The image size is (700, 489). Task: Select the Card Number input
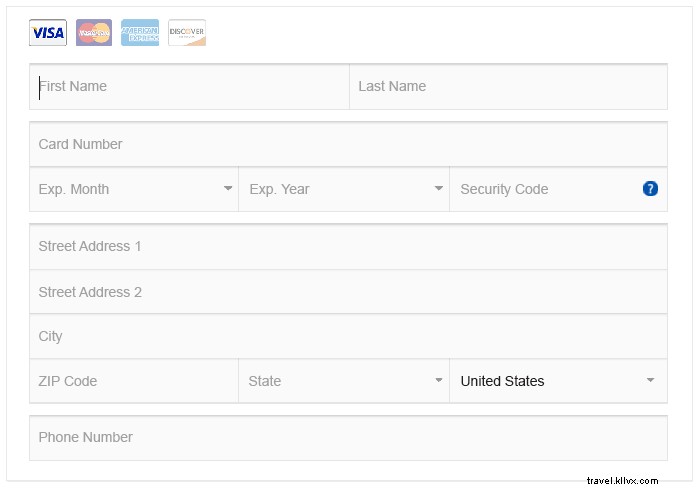(x=348, y=144)
